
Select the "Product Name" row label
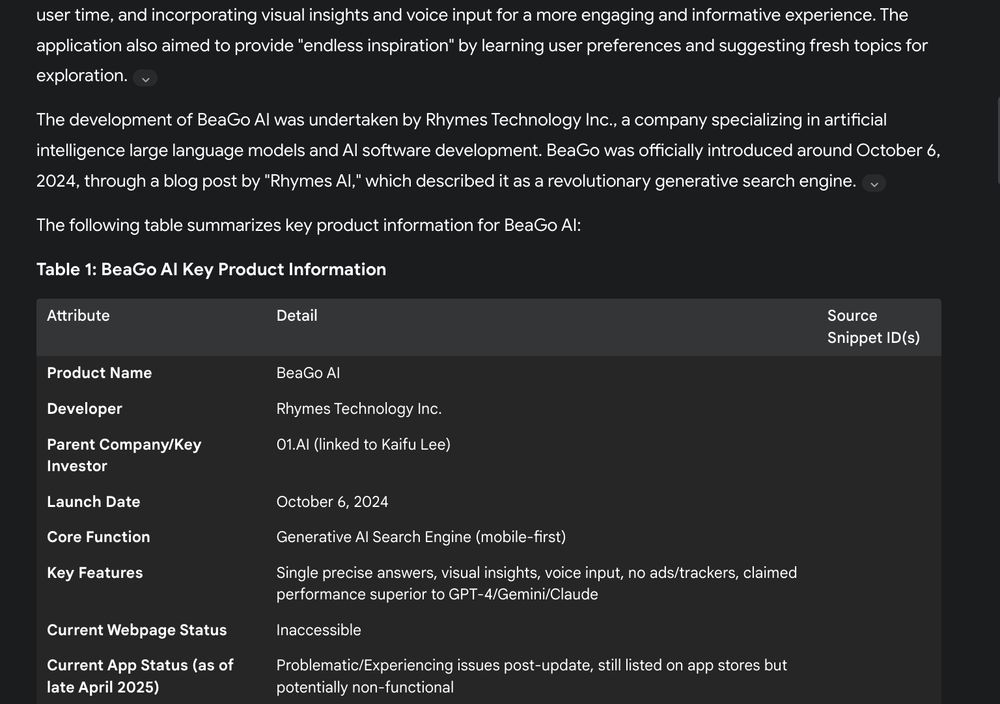point(99,373)
